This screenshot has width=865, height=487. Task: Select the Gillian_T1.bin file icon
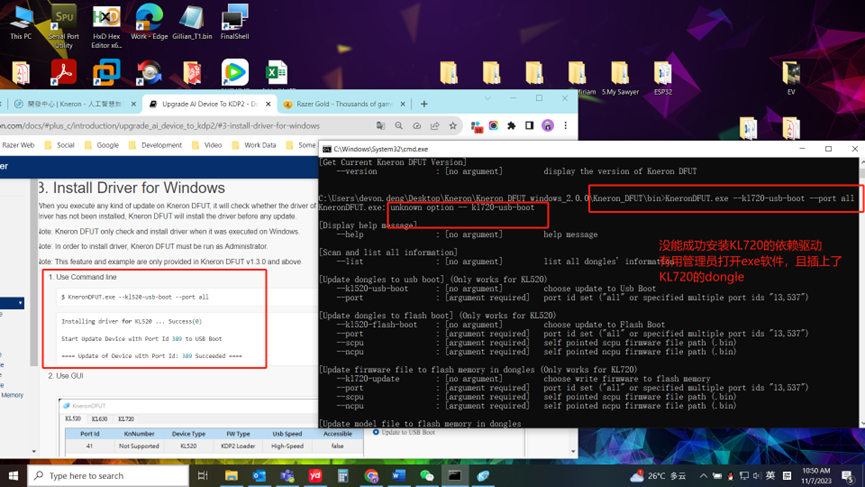click(192, 23)
